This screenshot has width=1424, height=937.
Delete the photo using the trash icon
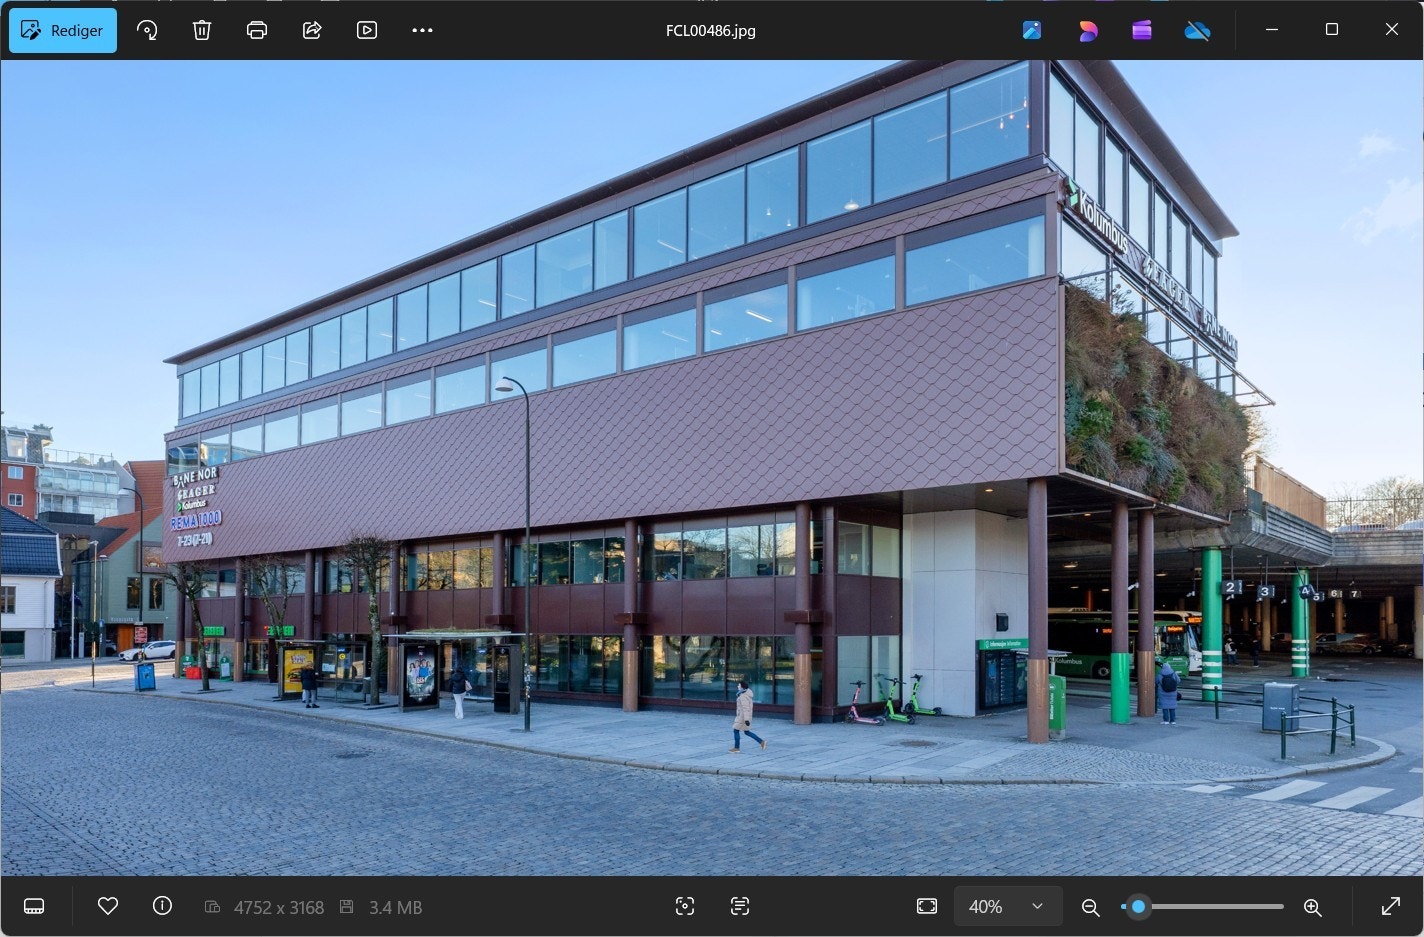(202, 30)
